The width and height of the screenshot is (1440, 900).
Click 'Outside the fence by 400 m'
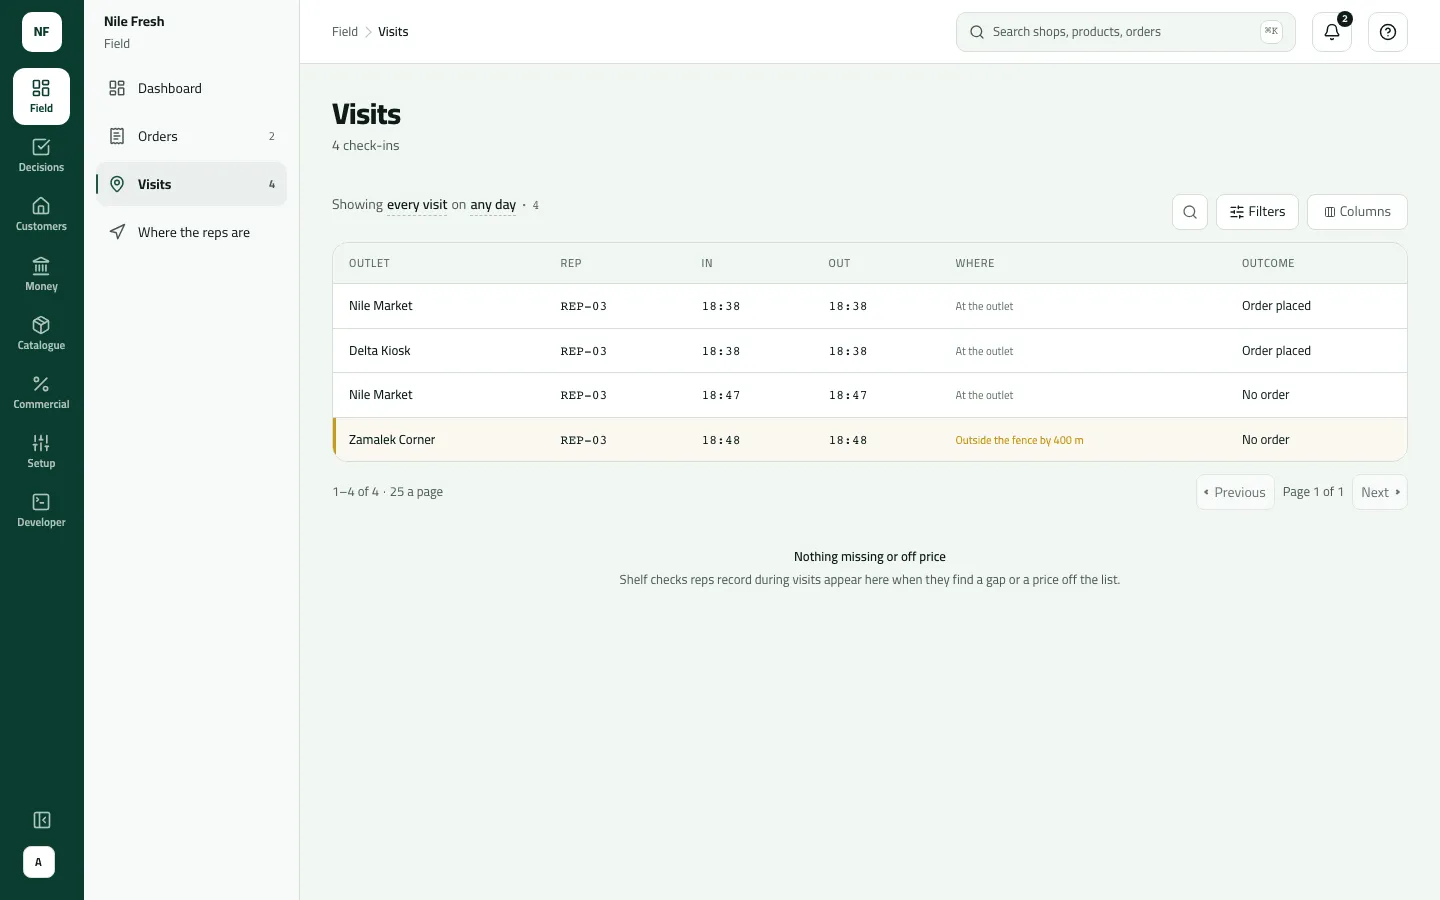1019,440
